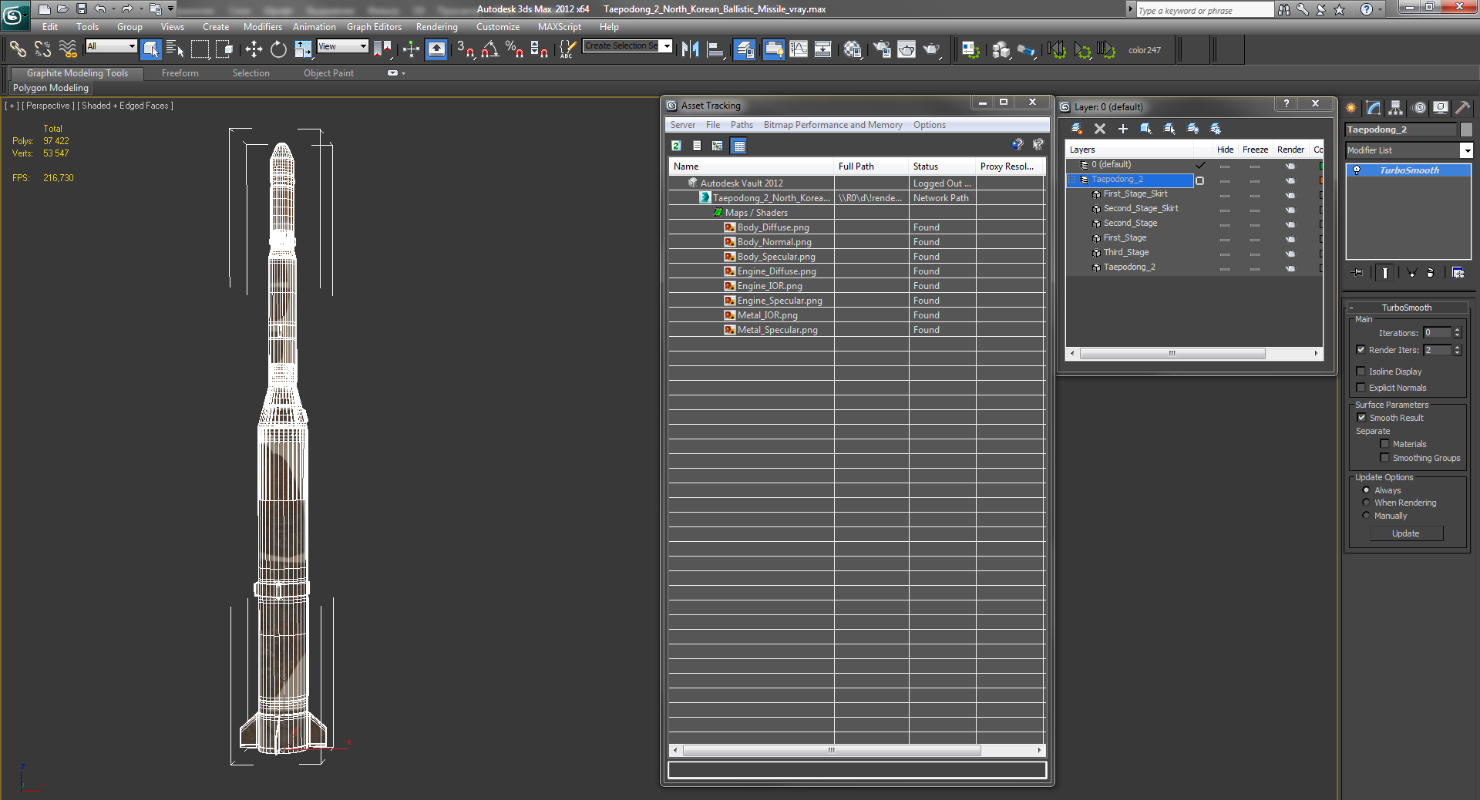Toggle TurboSmooth modifier lightbulb visibility
This screenshot has height=800, width=1480.
(x=1357, y=170)
